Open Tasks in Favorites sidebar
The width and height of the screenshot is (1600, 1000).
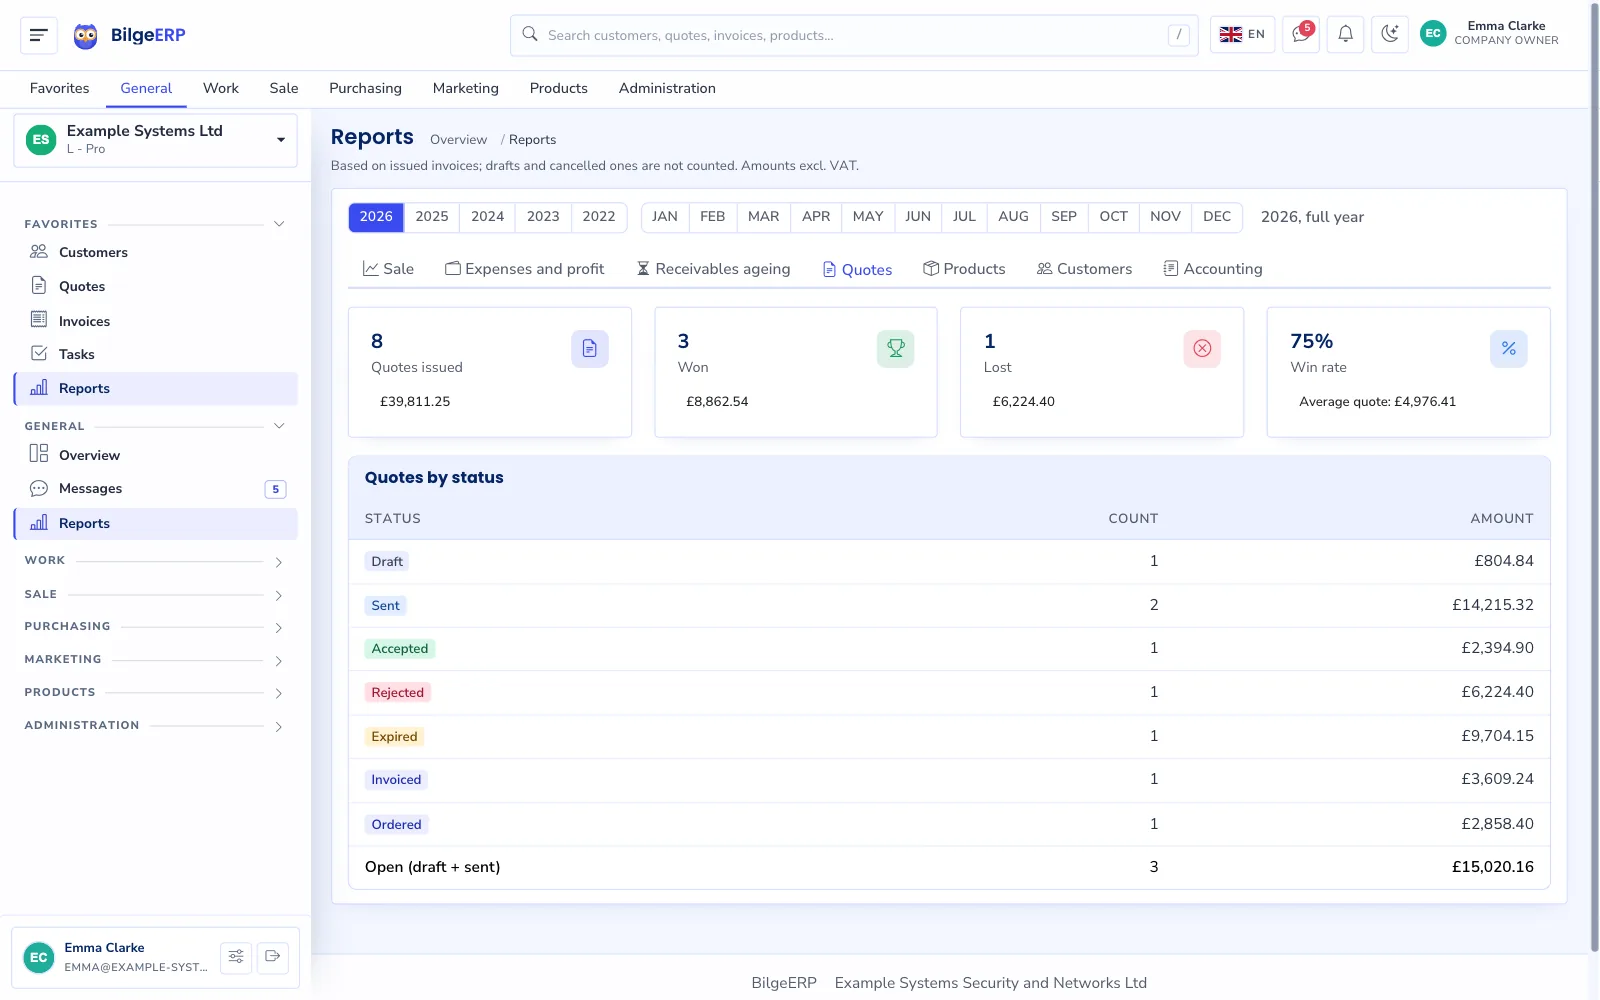click(156, 354)
